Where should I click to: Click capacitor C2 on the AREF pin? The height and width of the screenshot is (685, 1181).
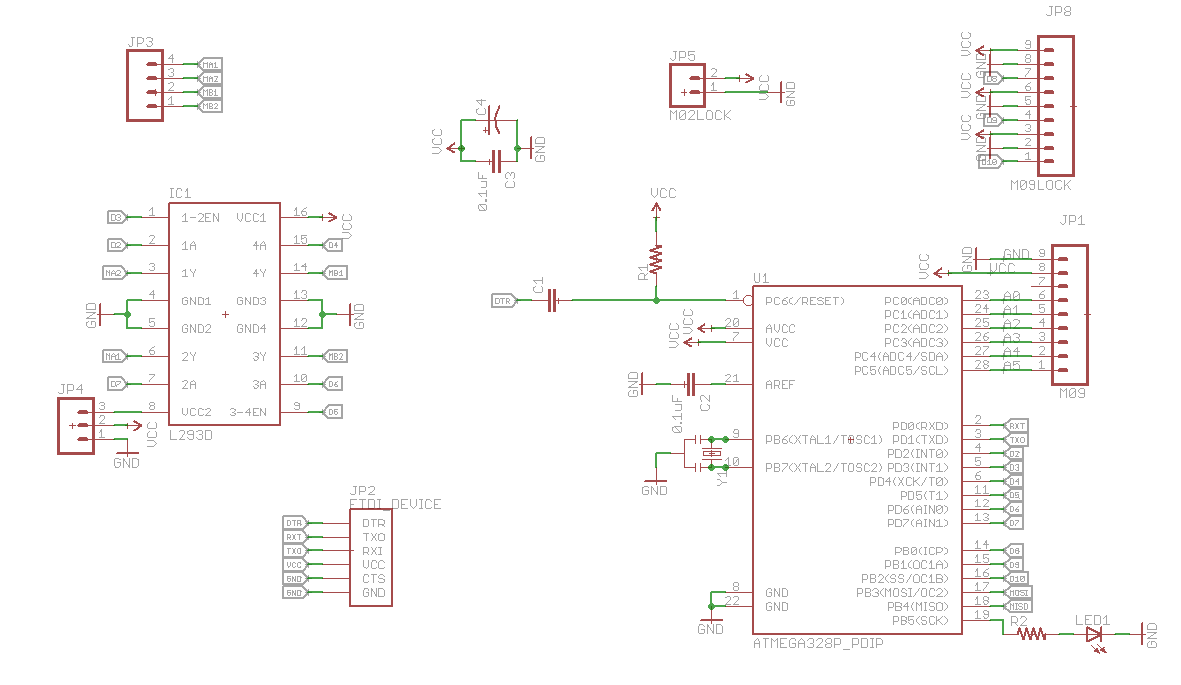[x=689, y=383]
